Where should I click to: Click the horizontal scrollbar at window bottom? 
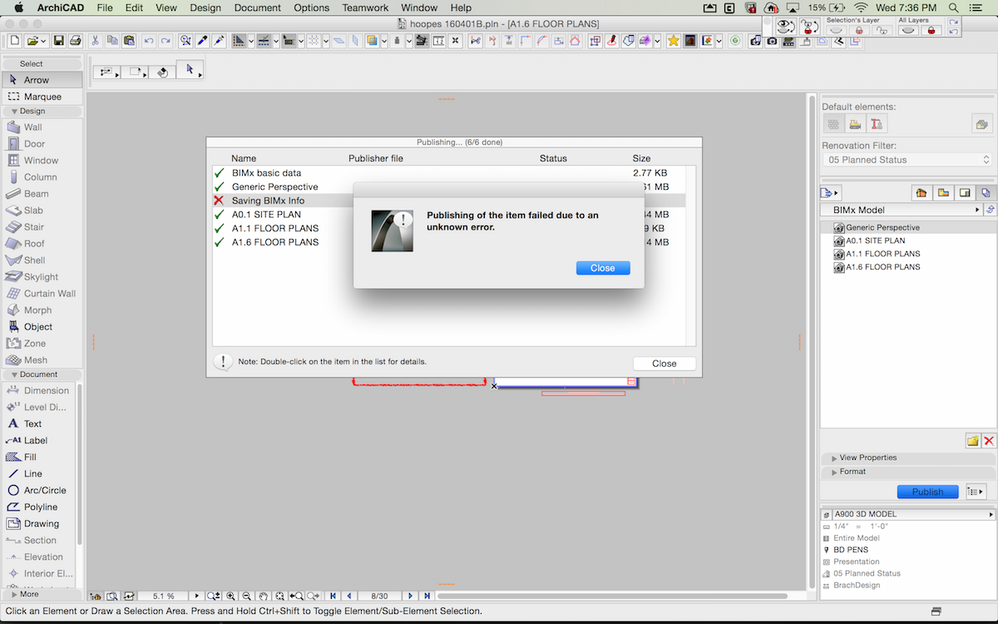tap(612, 596)
